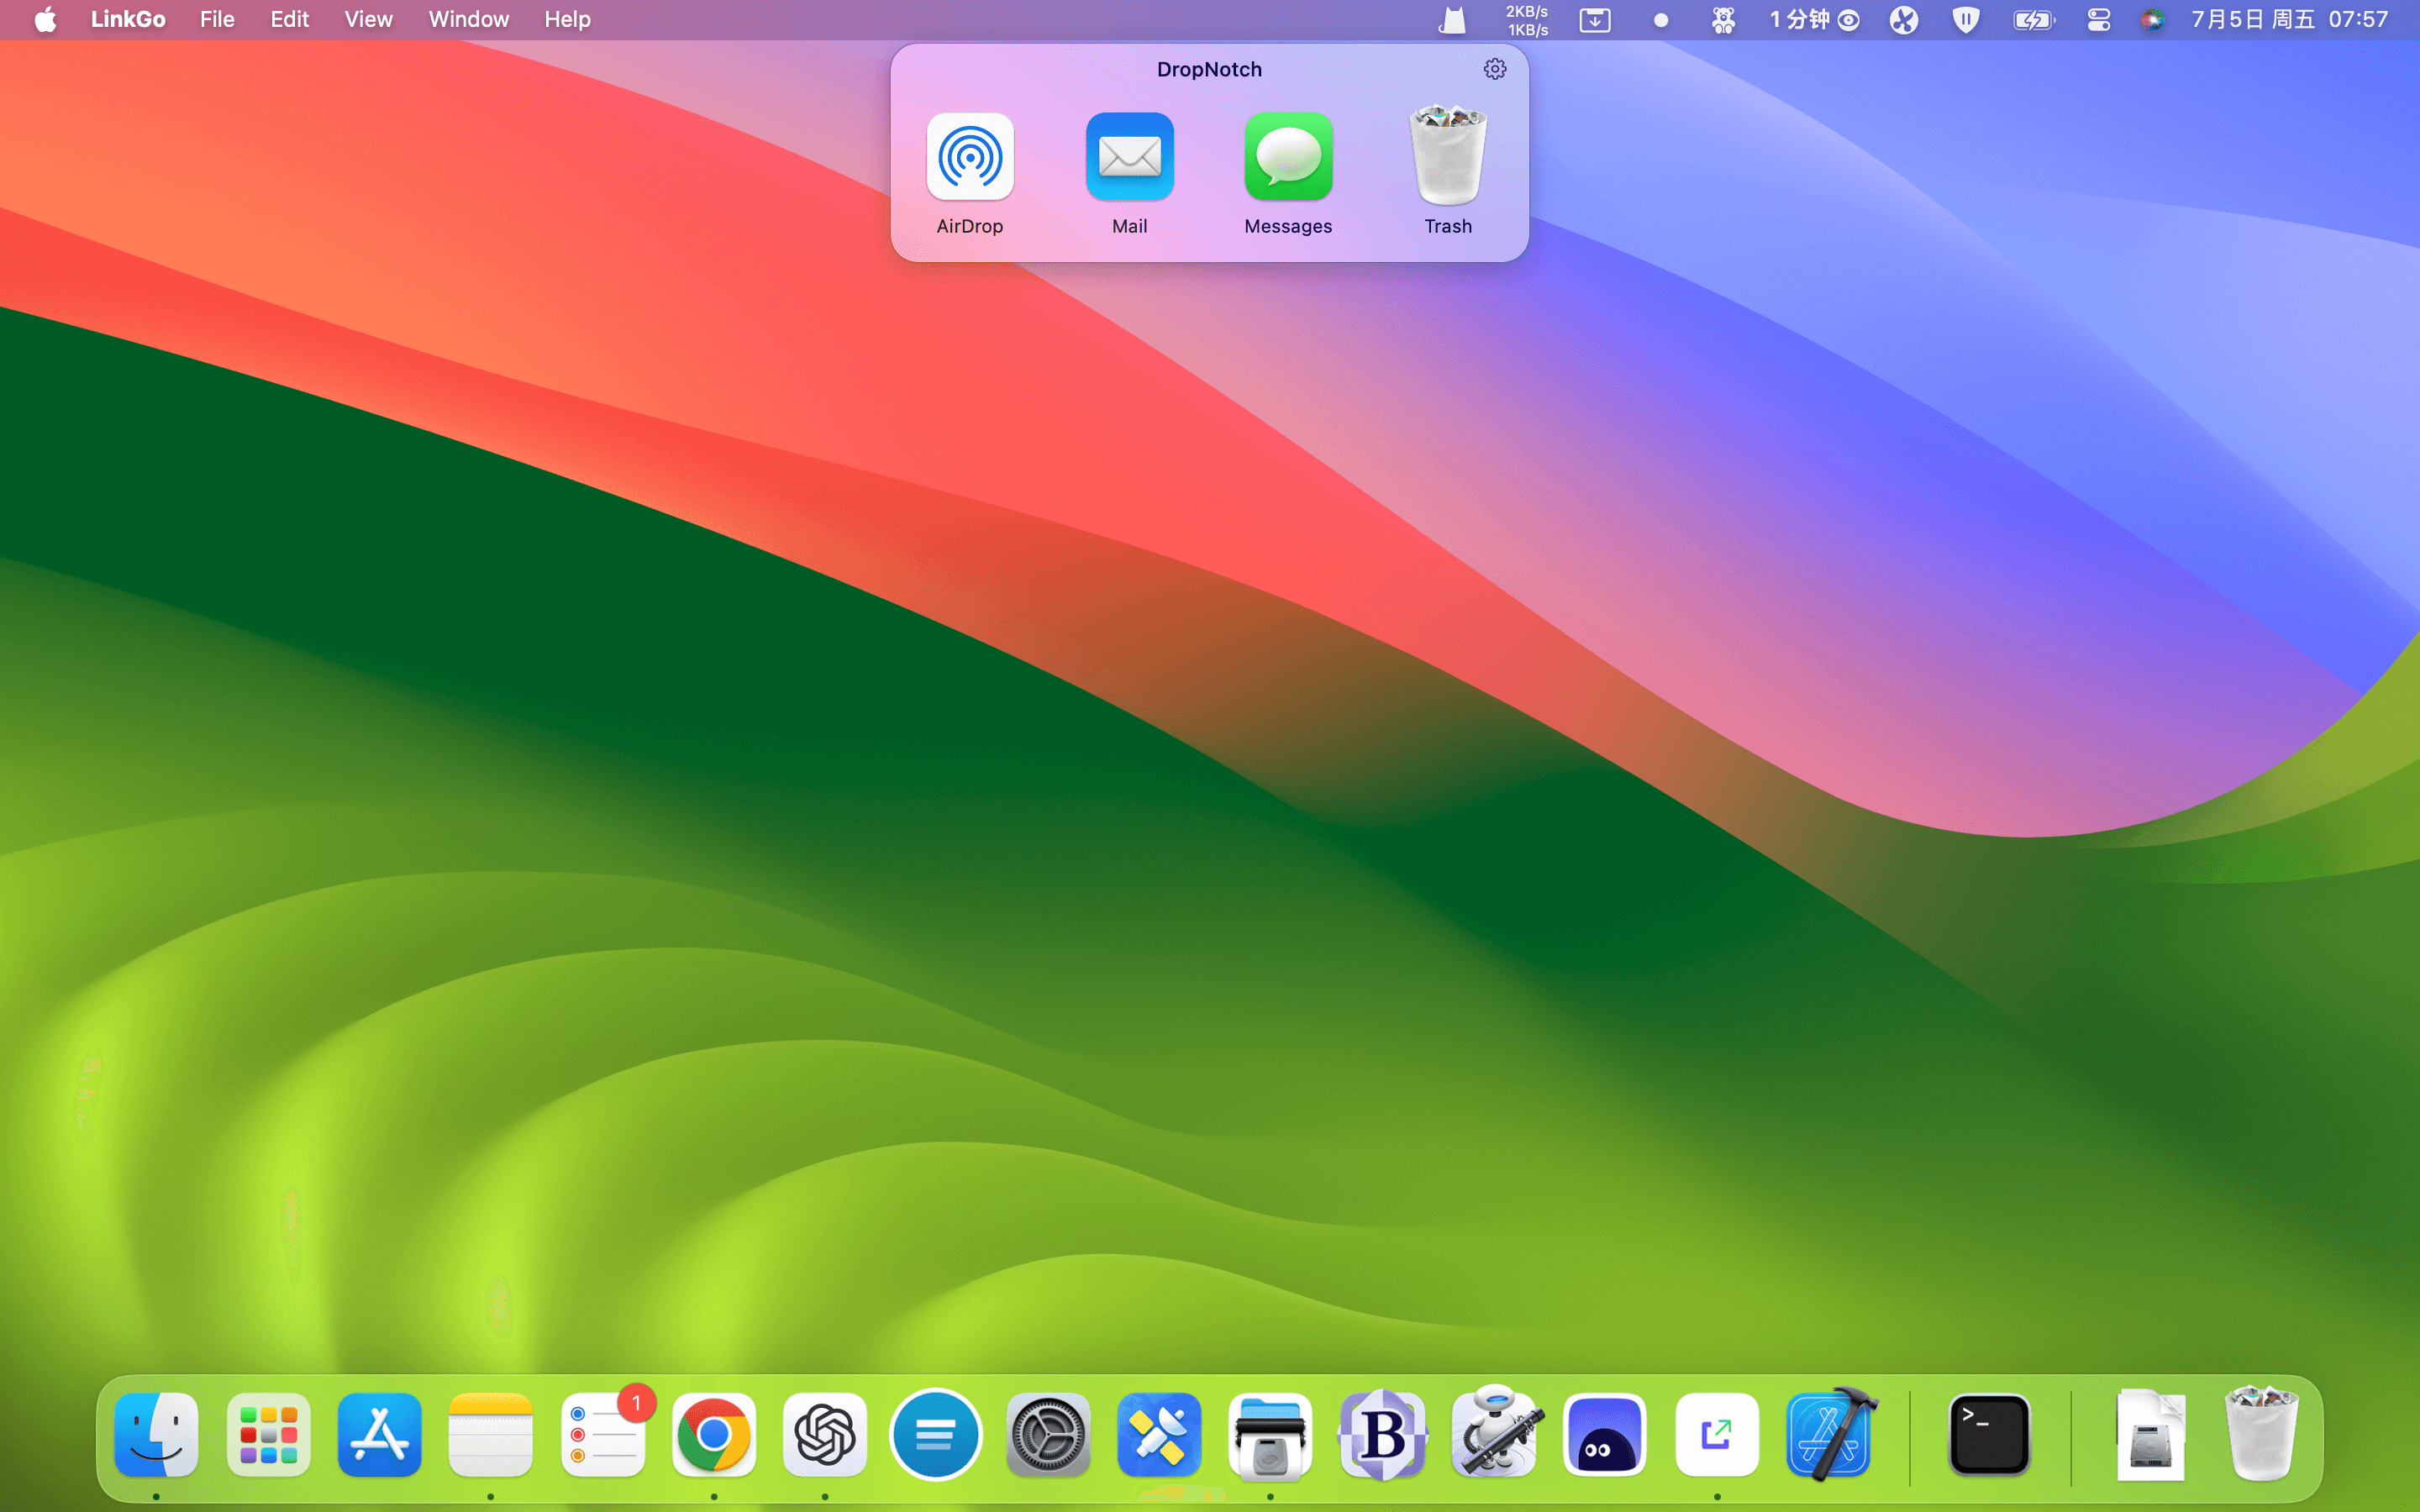Open Launchpad from the Dock
Image resolution: width=2420 pixels, height=1512 pixels.
pyautogui.click(x=268, y=1434)
